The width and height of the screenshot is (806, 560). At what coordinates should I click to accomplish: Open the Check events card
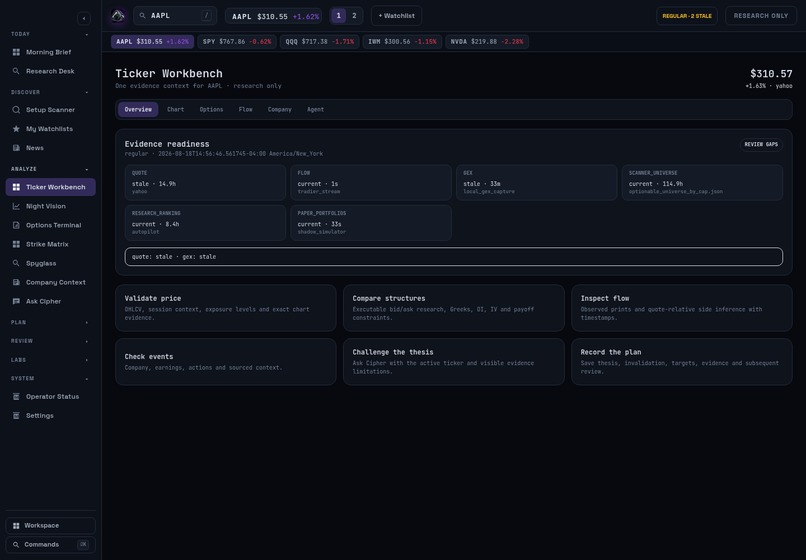pyautogui.click(x=226, y=362)
